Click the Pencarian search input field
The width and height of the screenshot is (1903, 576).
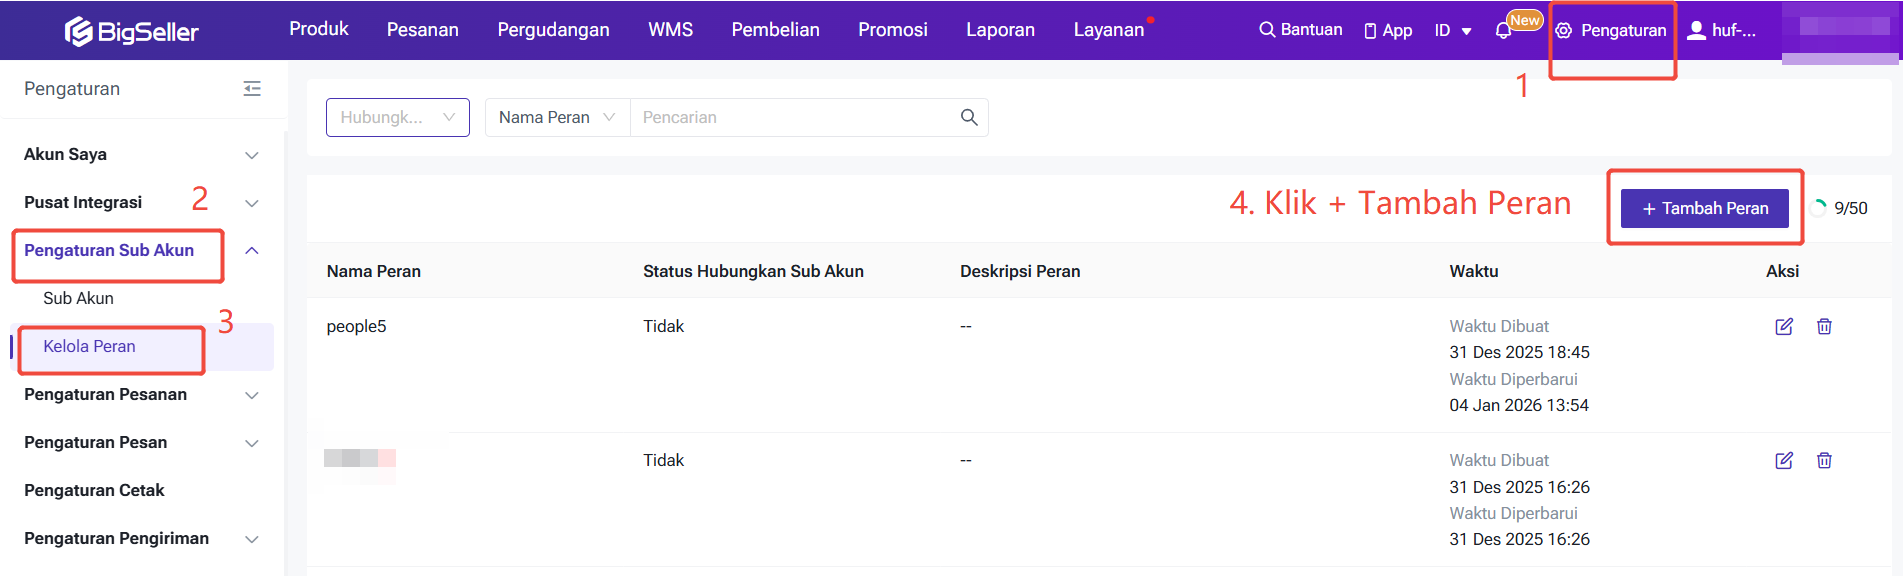[790, 117]
